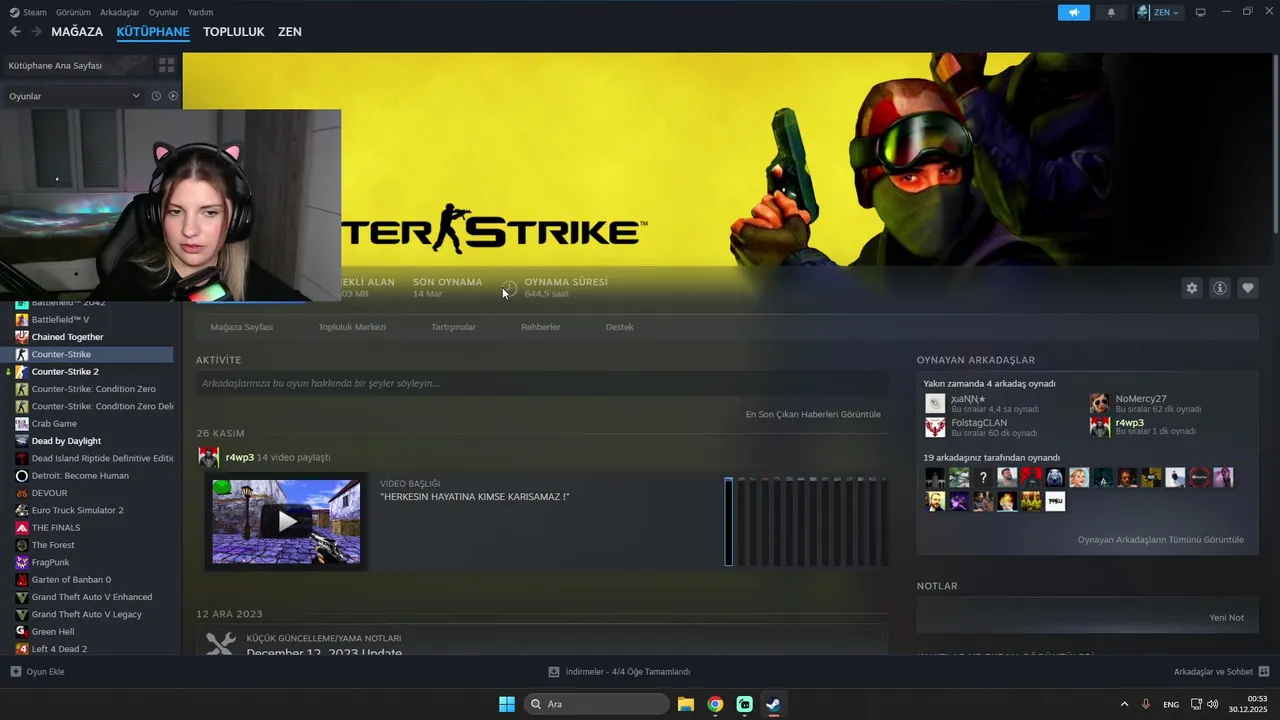This screenshot has height=720, width=1280.
Task: Click the Crab Game list icon
Action: 22,424
